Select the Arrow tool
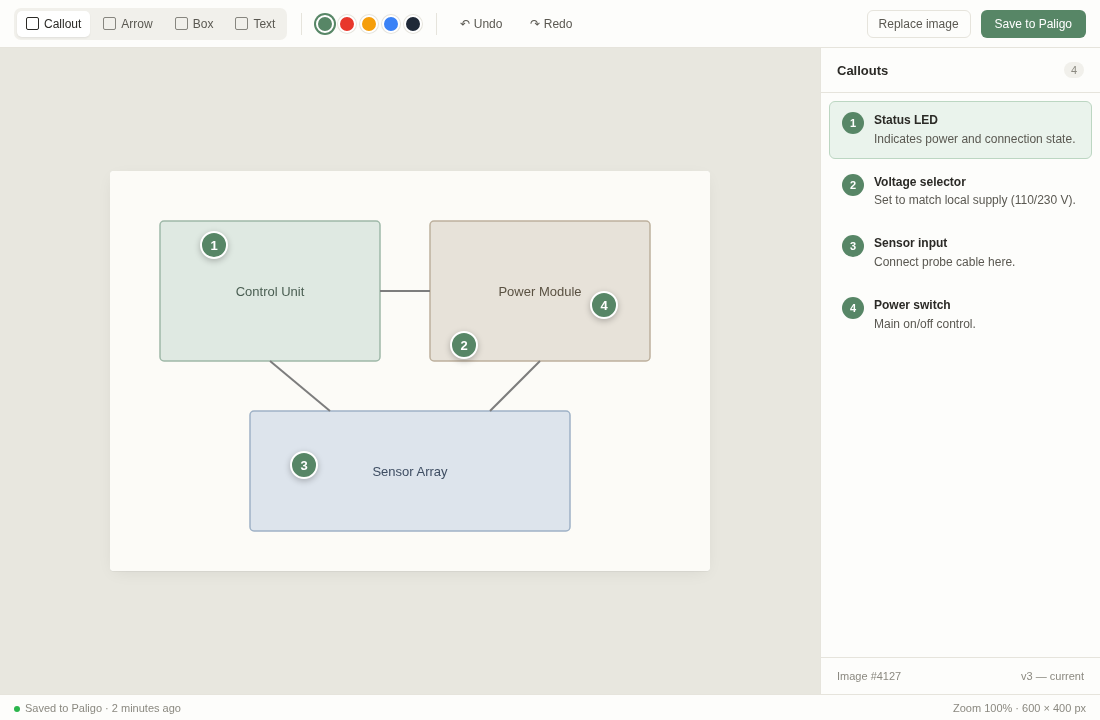This screenshot has height=720, width=1100. (128, 24)
